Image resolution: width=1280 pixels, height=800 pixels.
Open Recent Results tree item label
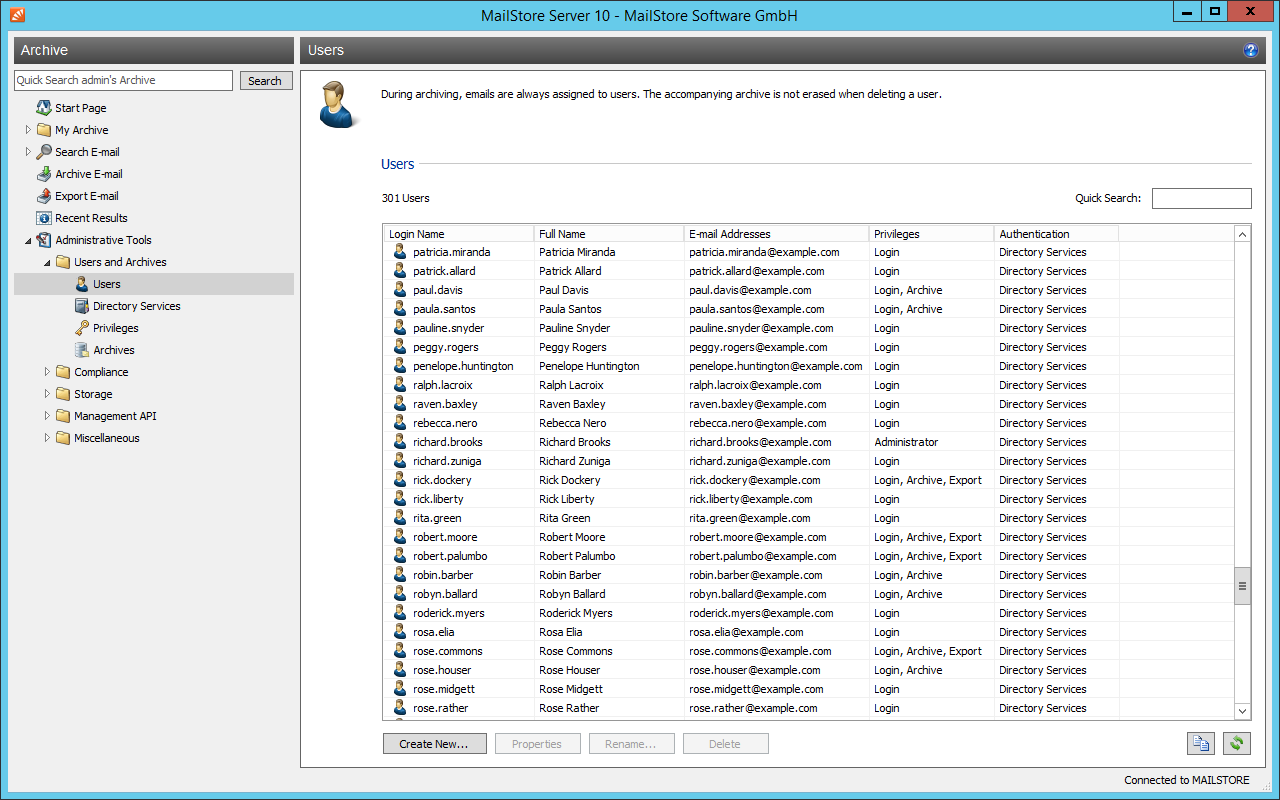[91, 218]
